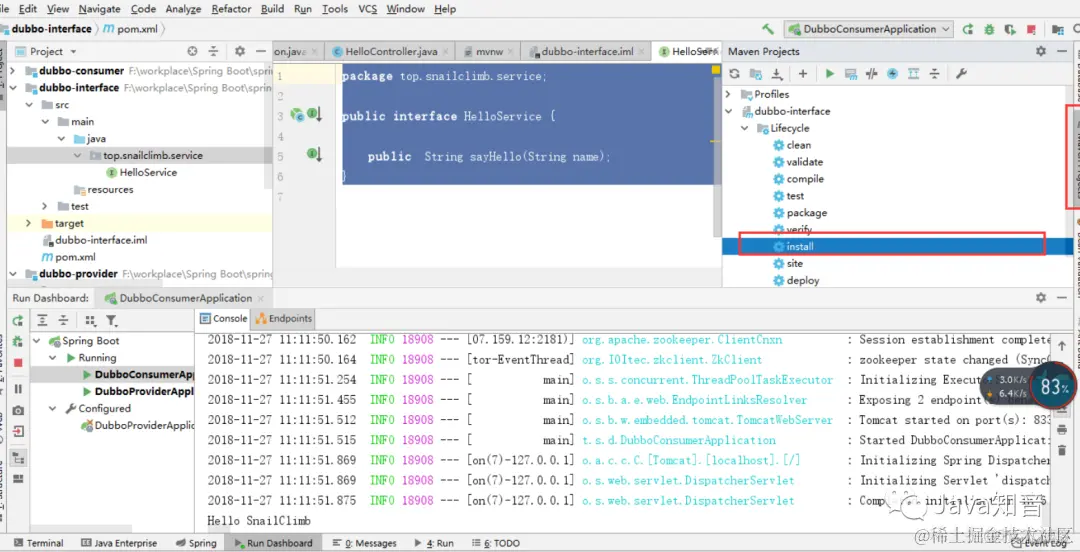Open the VCS menu
Screen dimensions: 1080x552
pyautogui.click(x=368, y=9)
